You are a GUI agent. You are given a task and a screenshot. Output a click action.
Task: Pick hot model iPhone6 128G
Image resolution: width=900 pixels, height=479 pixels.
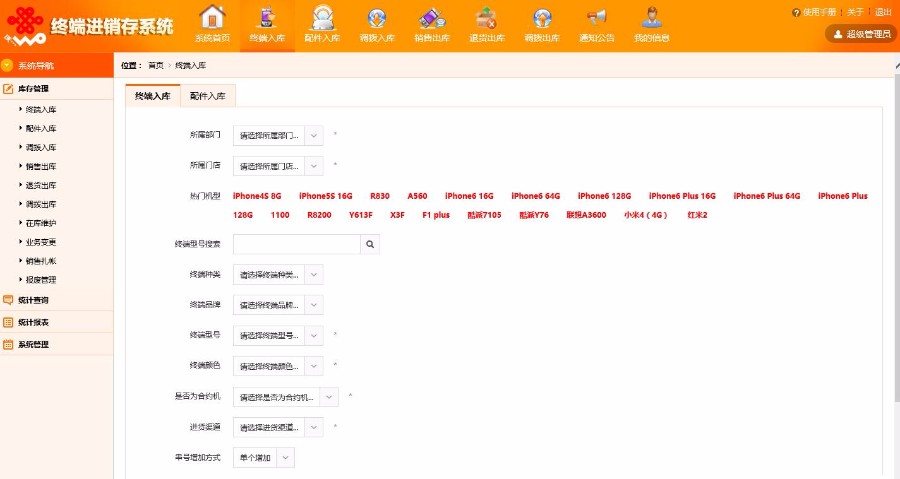[604, 196]
